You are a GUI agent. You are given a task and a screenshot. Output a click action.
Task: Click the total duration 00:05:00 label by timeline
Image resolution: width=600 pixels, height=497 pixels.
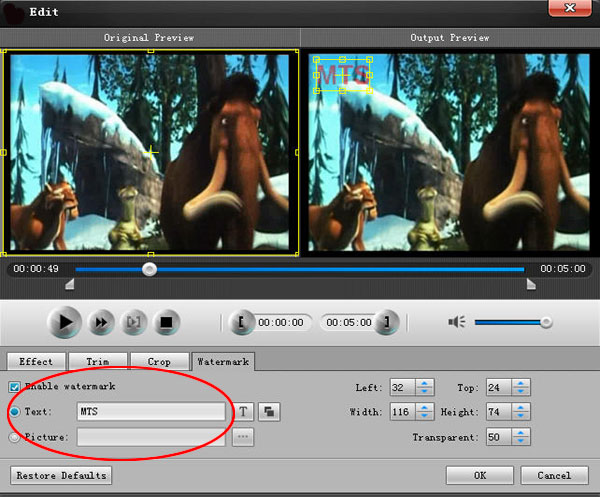[563, 269]
